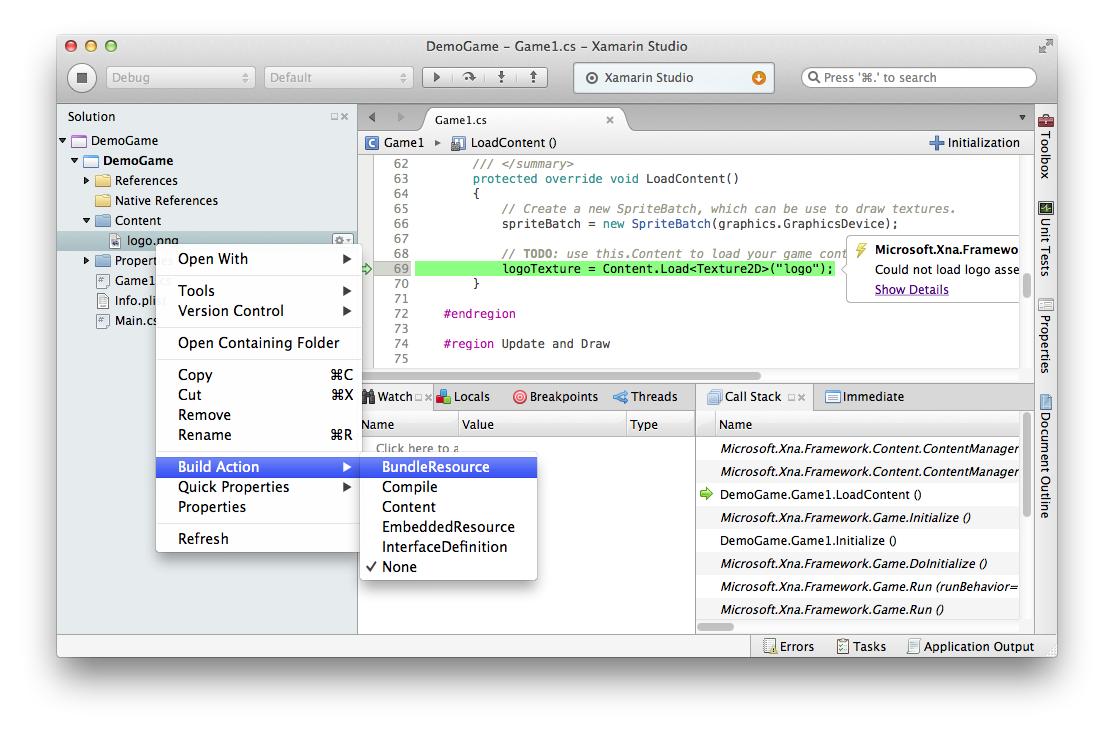Open the Open With submenu
1114x736 pixels.
(259, 259)
